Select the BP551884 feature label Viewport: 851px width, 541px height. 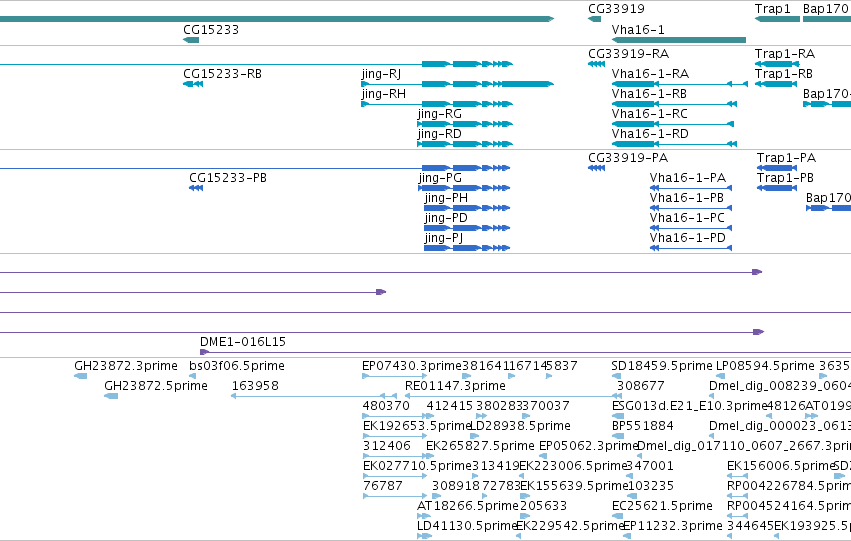(643, 426)
